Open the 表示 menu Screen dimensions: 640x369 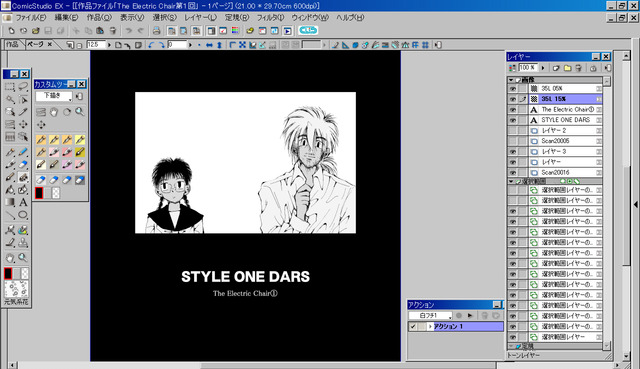click(x=132, y=18)
